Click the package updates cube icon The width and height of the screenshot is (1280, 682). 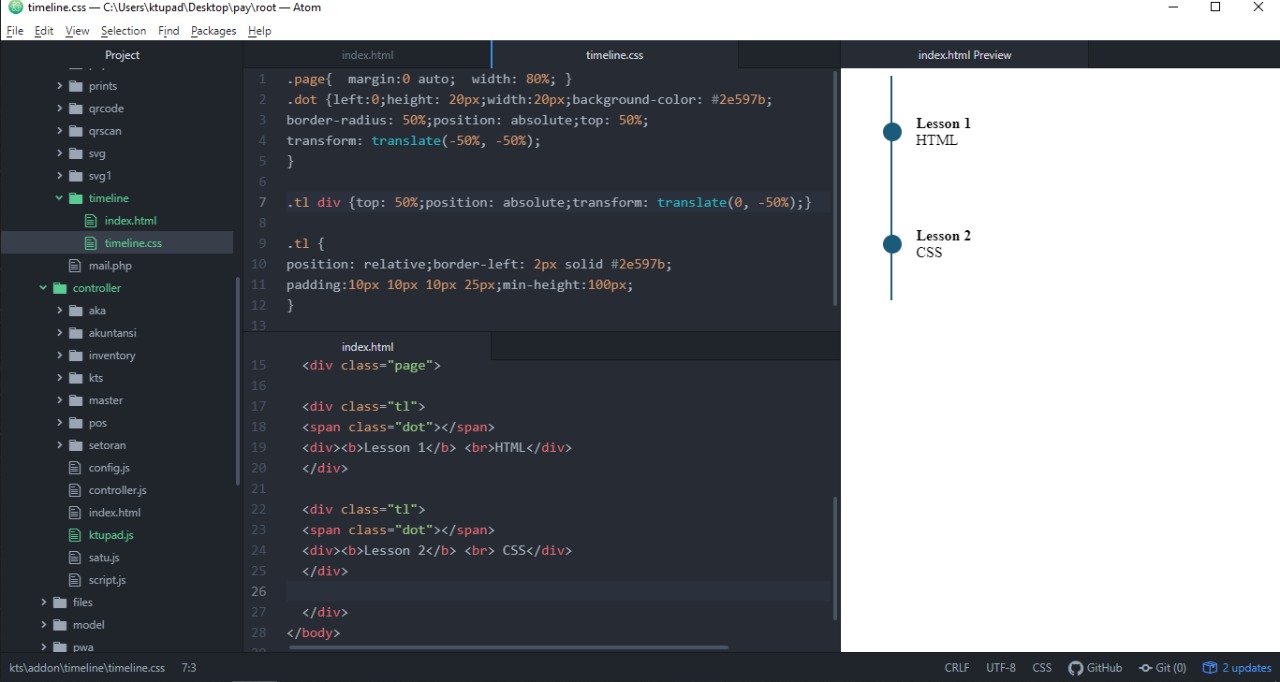pos(1211,668)
